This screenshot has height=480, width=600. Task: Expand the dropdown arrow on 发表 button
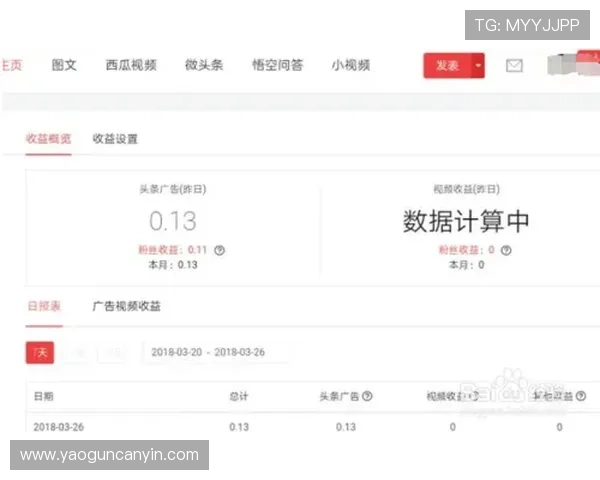click(478, 65)
